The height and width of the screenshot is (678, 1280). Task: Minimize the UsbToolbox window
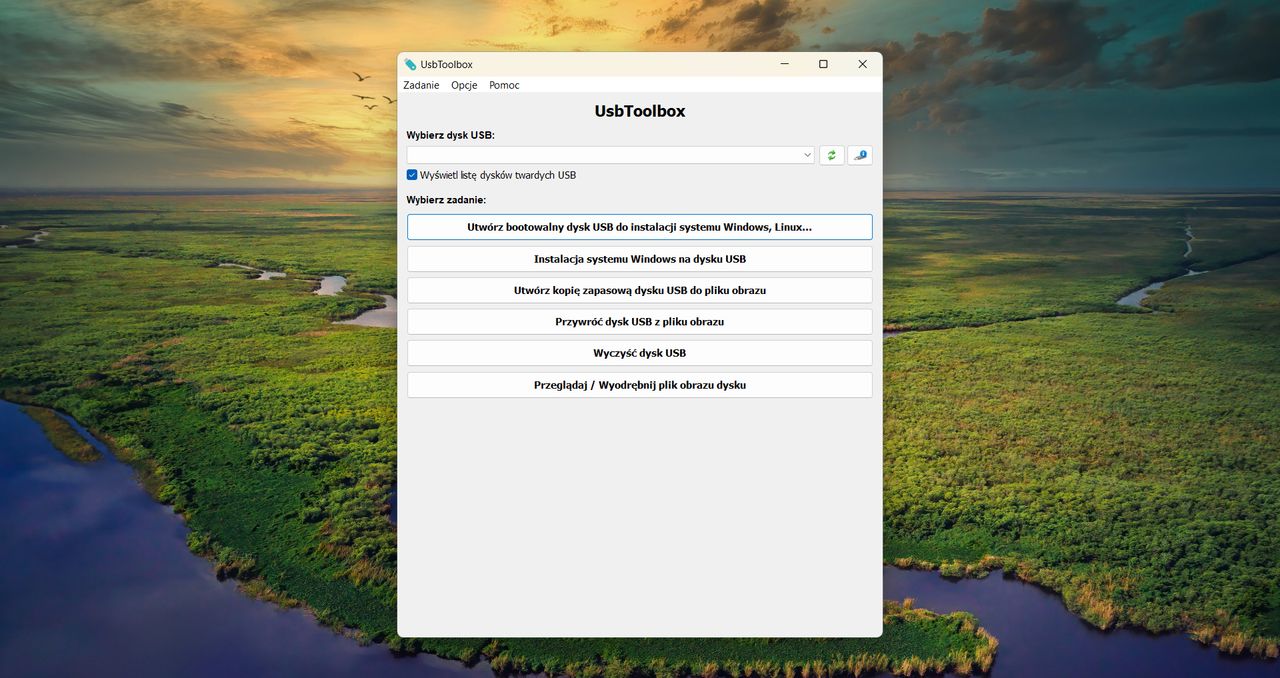(783, 63)
